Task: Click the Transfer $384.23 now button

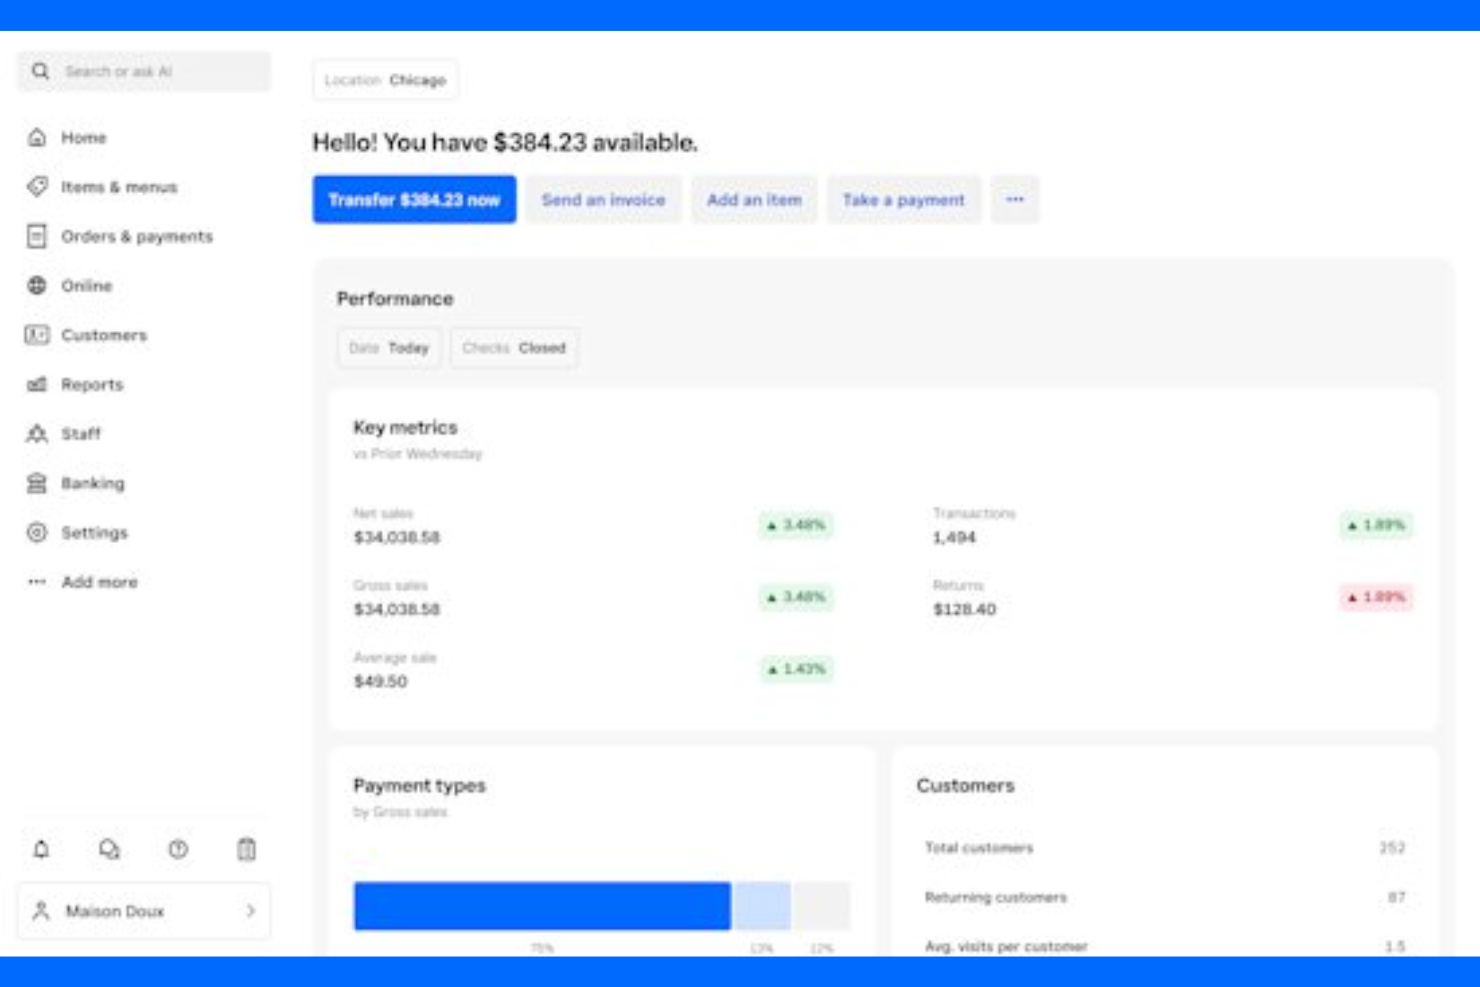Action: point(414,199)
